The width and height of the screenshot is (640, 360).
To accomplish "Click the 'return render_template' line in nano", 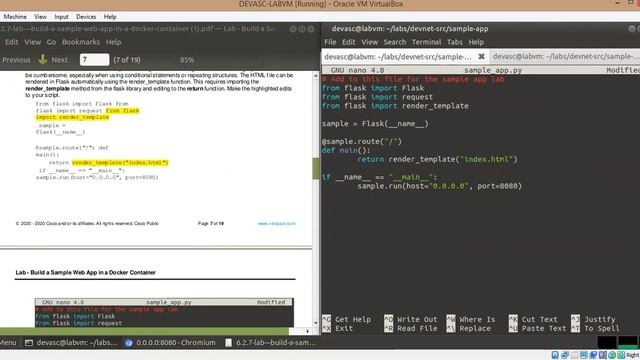I will point(437,159).
